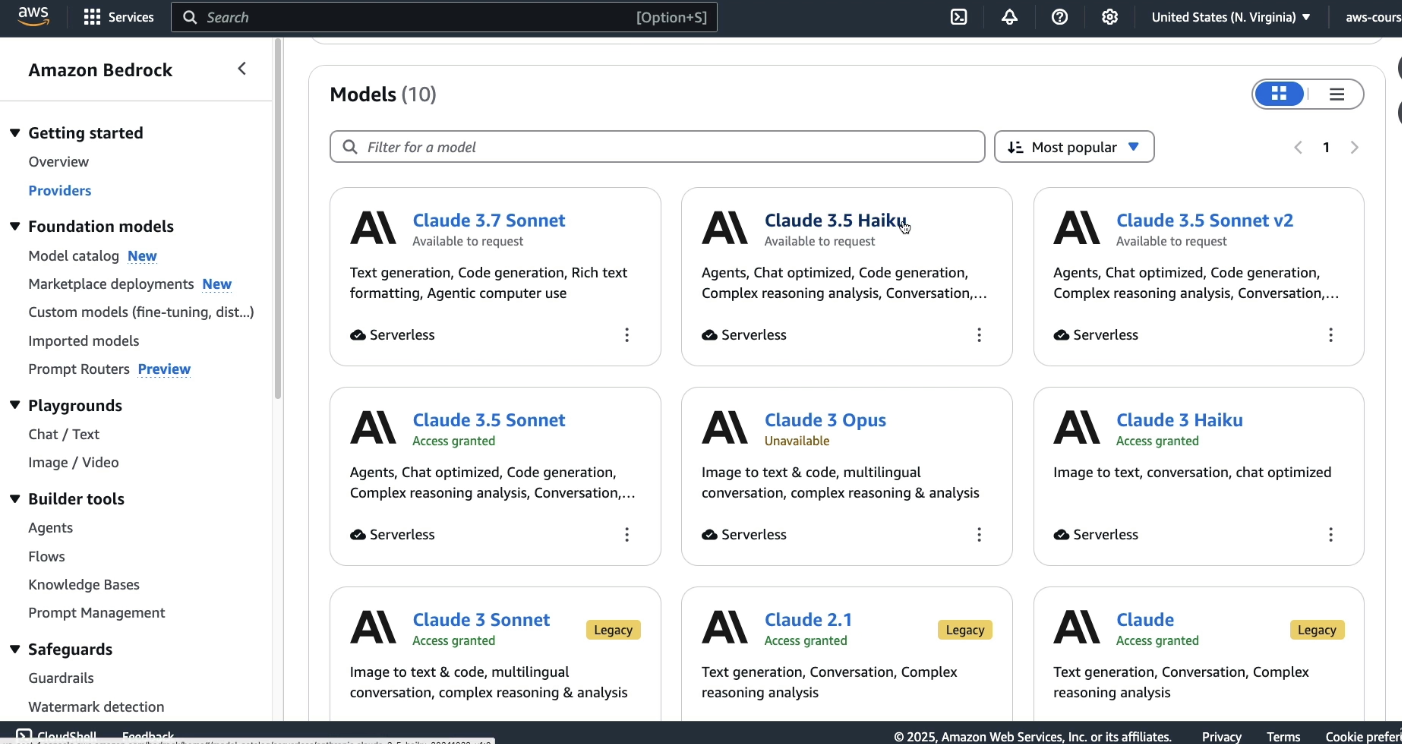The height and width of the screenshot is (744, 1402).
Task: Go to next models page
Action: click(1355, 147)
